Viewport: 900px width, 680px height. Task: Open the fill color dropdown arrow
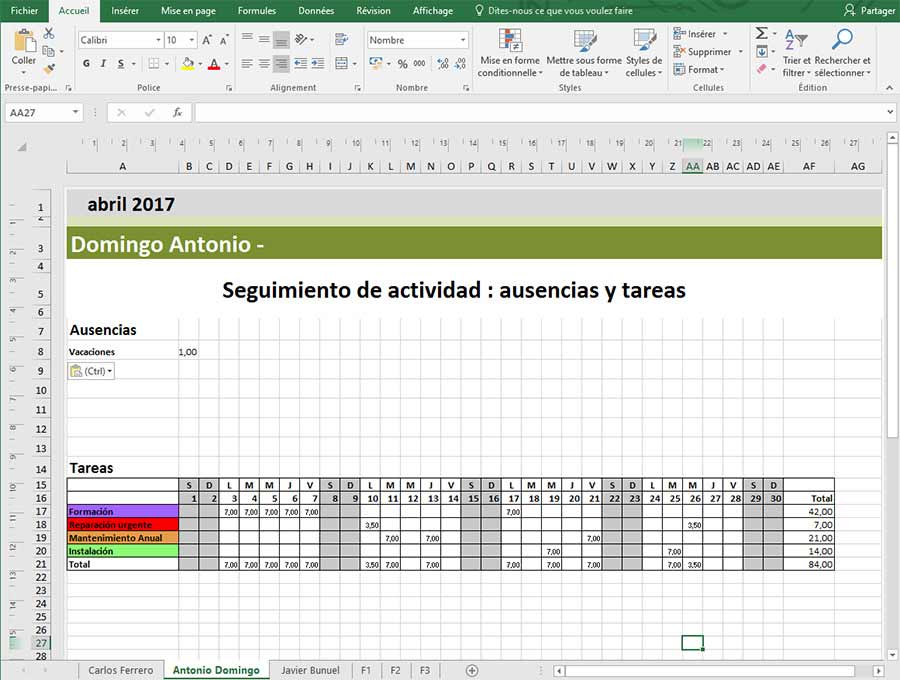pyautogui.click(x=200, y=64)
